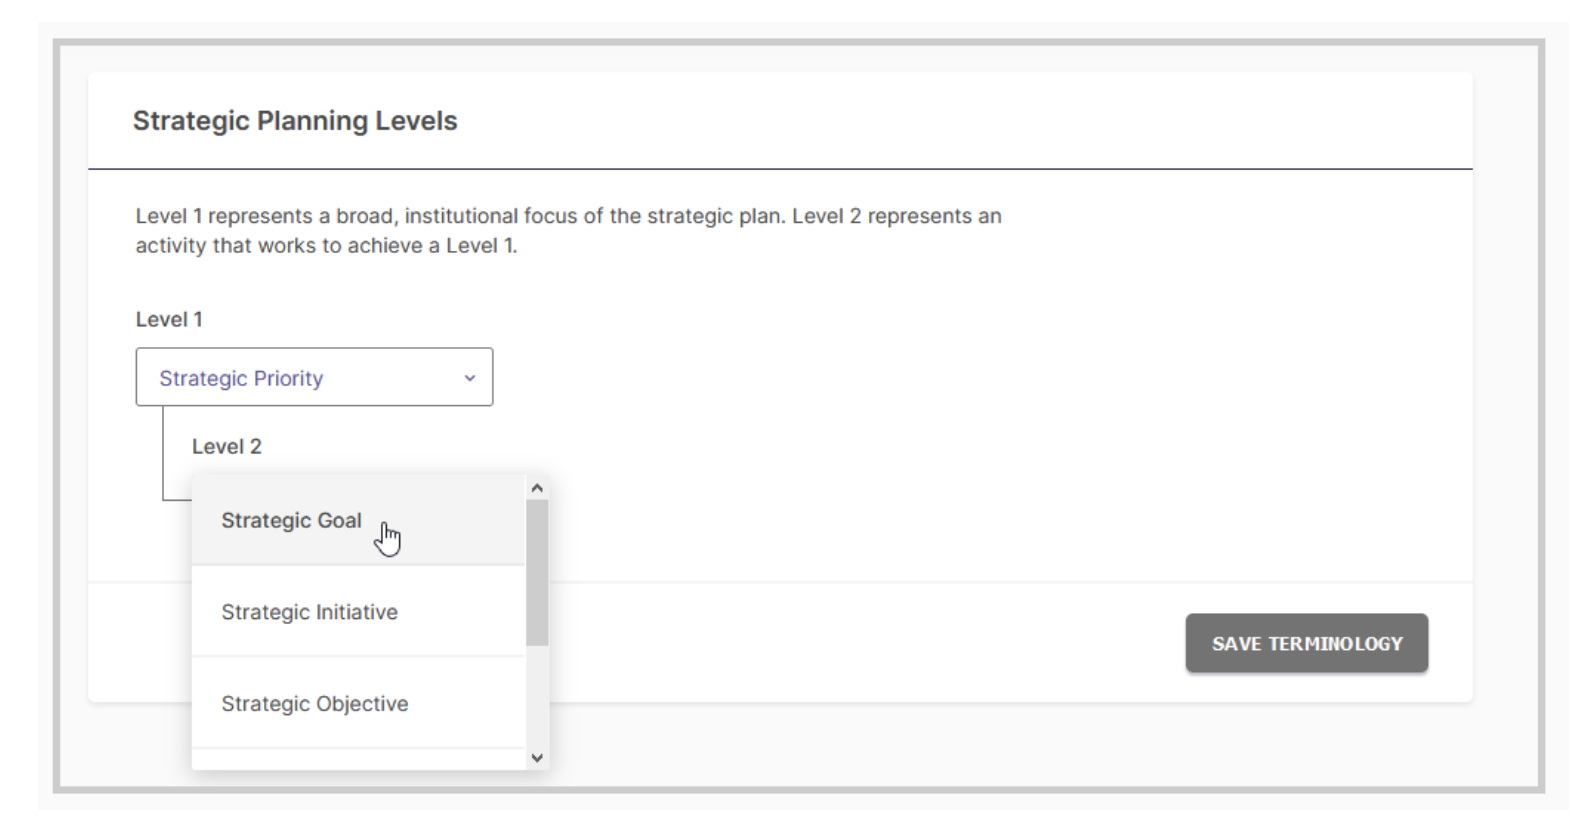The width and height of the screenshot is (1570, 822).
Task: Click the dropdown list scrollbar thumb
Action: [x=537, y=573]
